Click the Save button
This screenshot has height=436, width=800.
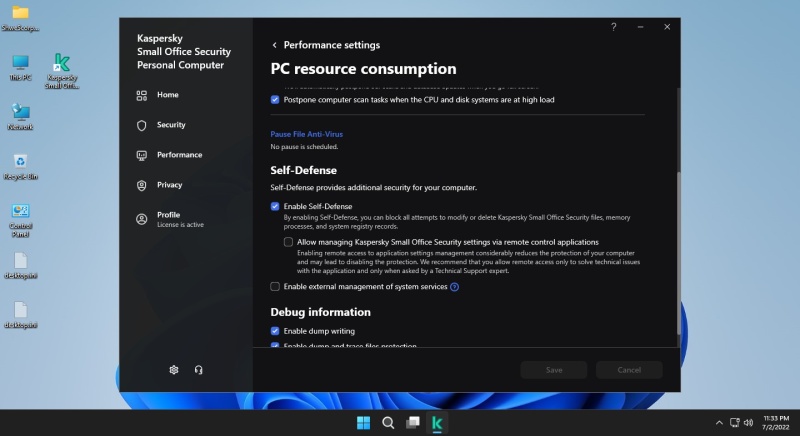point(554,370)
